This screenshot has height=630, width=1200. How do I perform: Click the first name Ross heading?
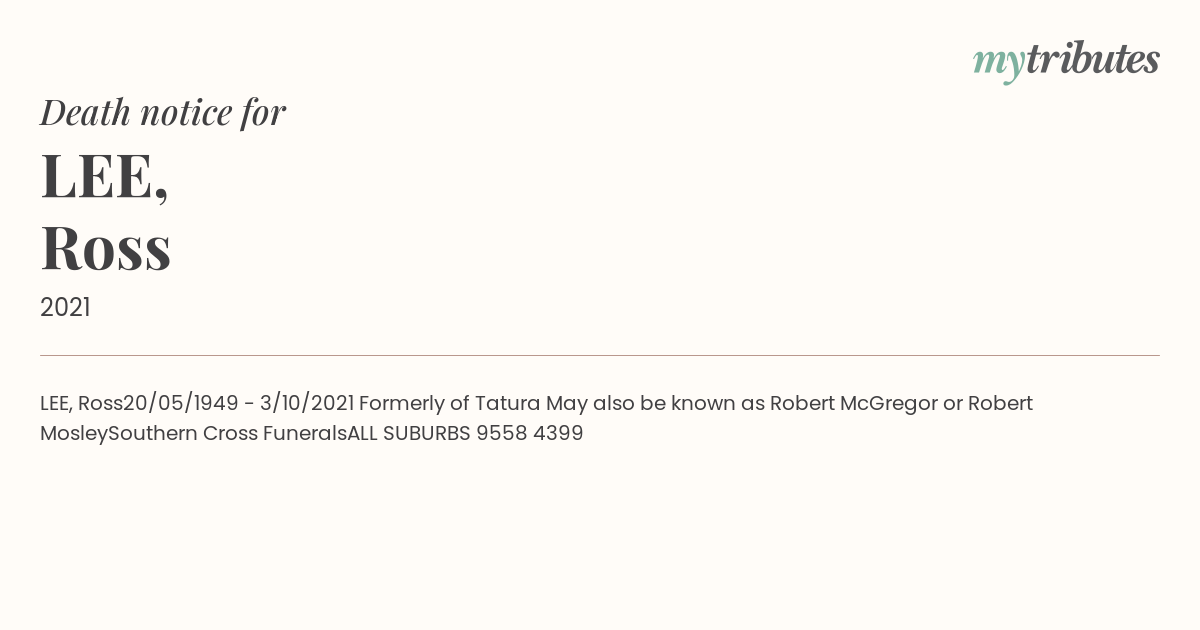tap(106, 248)
